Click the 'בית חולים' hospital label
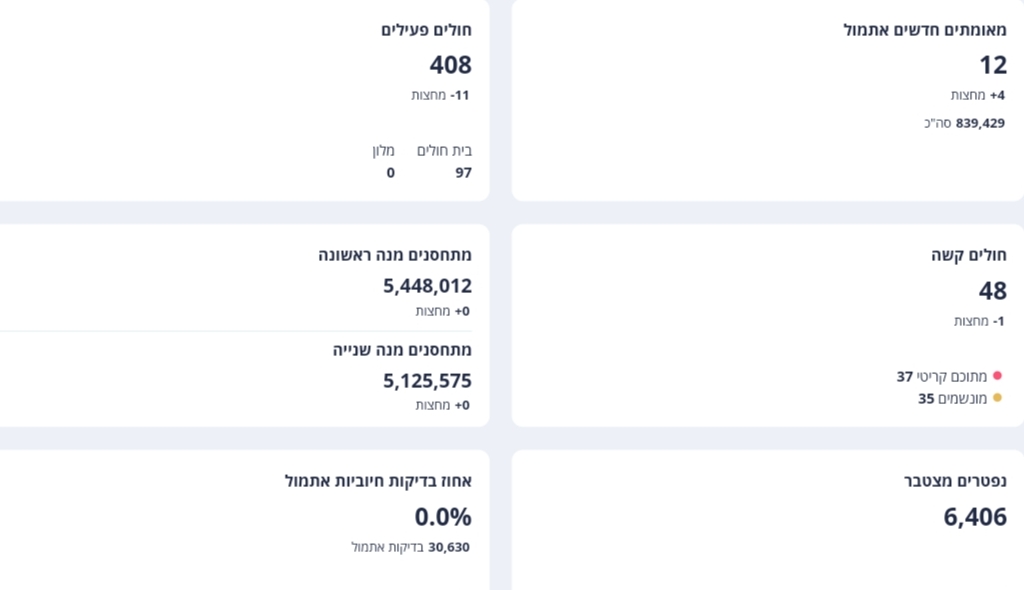This screenshot has height=590, width=1024. pos(444,151)
